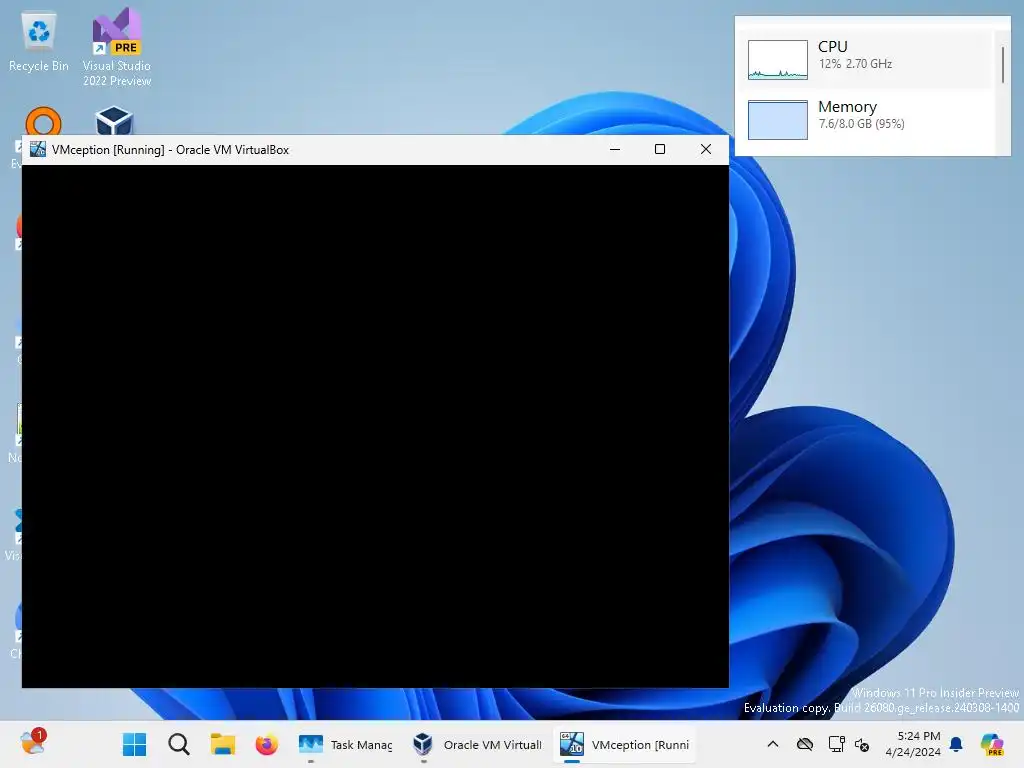Open the network status tray icon
The height and width of the screenshot is (768, 1024).
click(836, 744)
